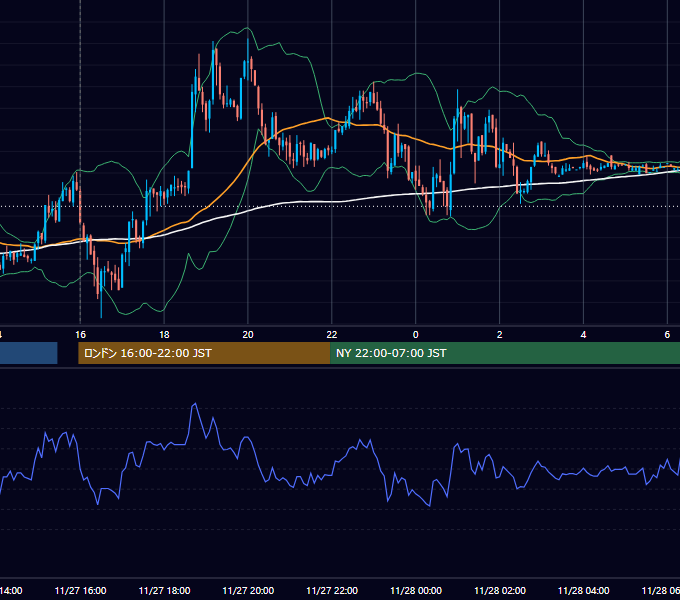
Task: Click the 11/27 16:00 timestamp label
Action: (80, 590)
